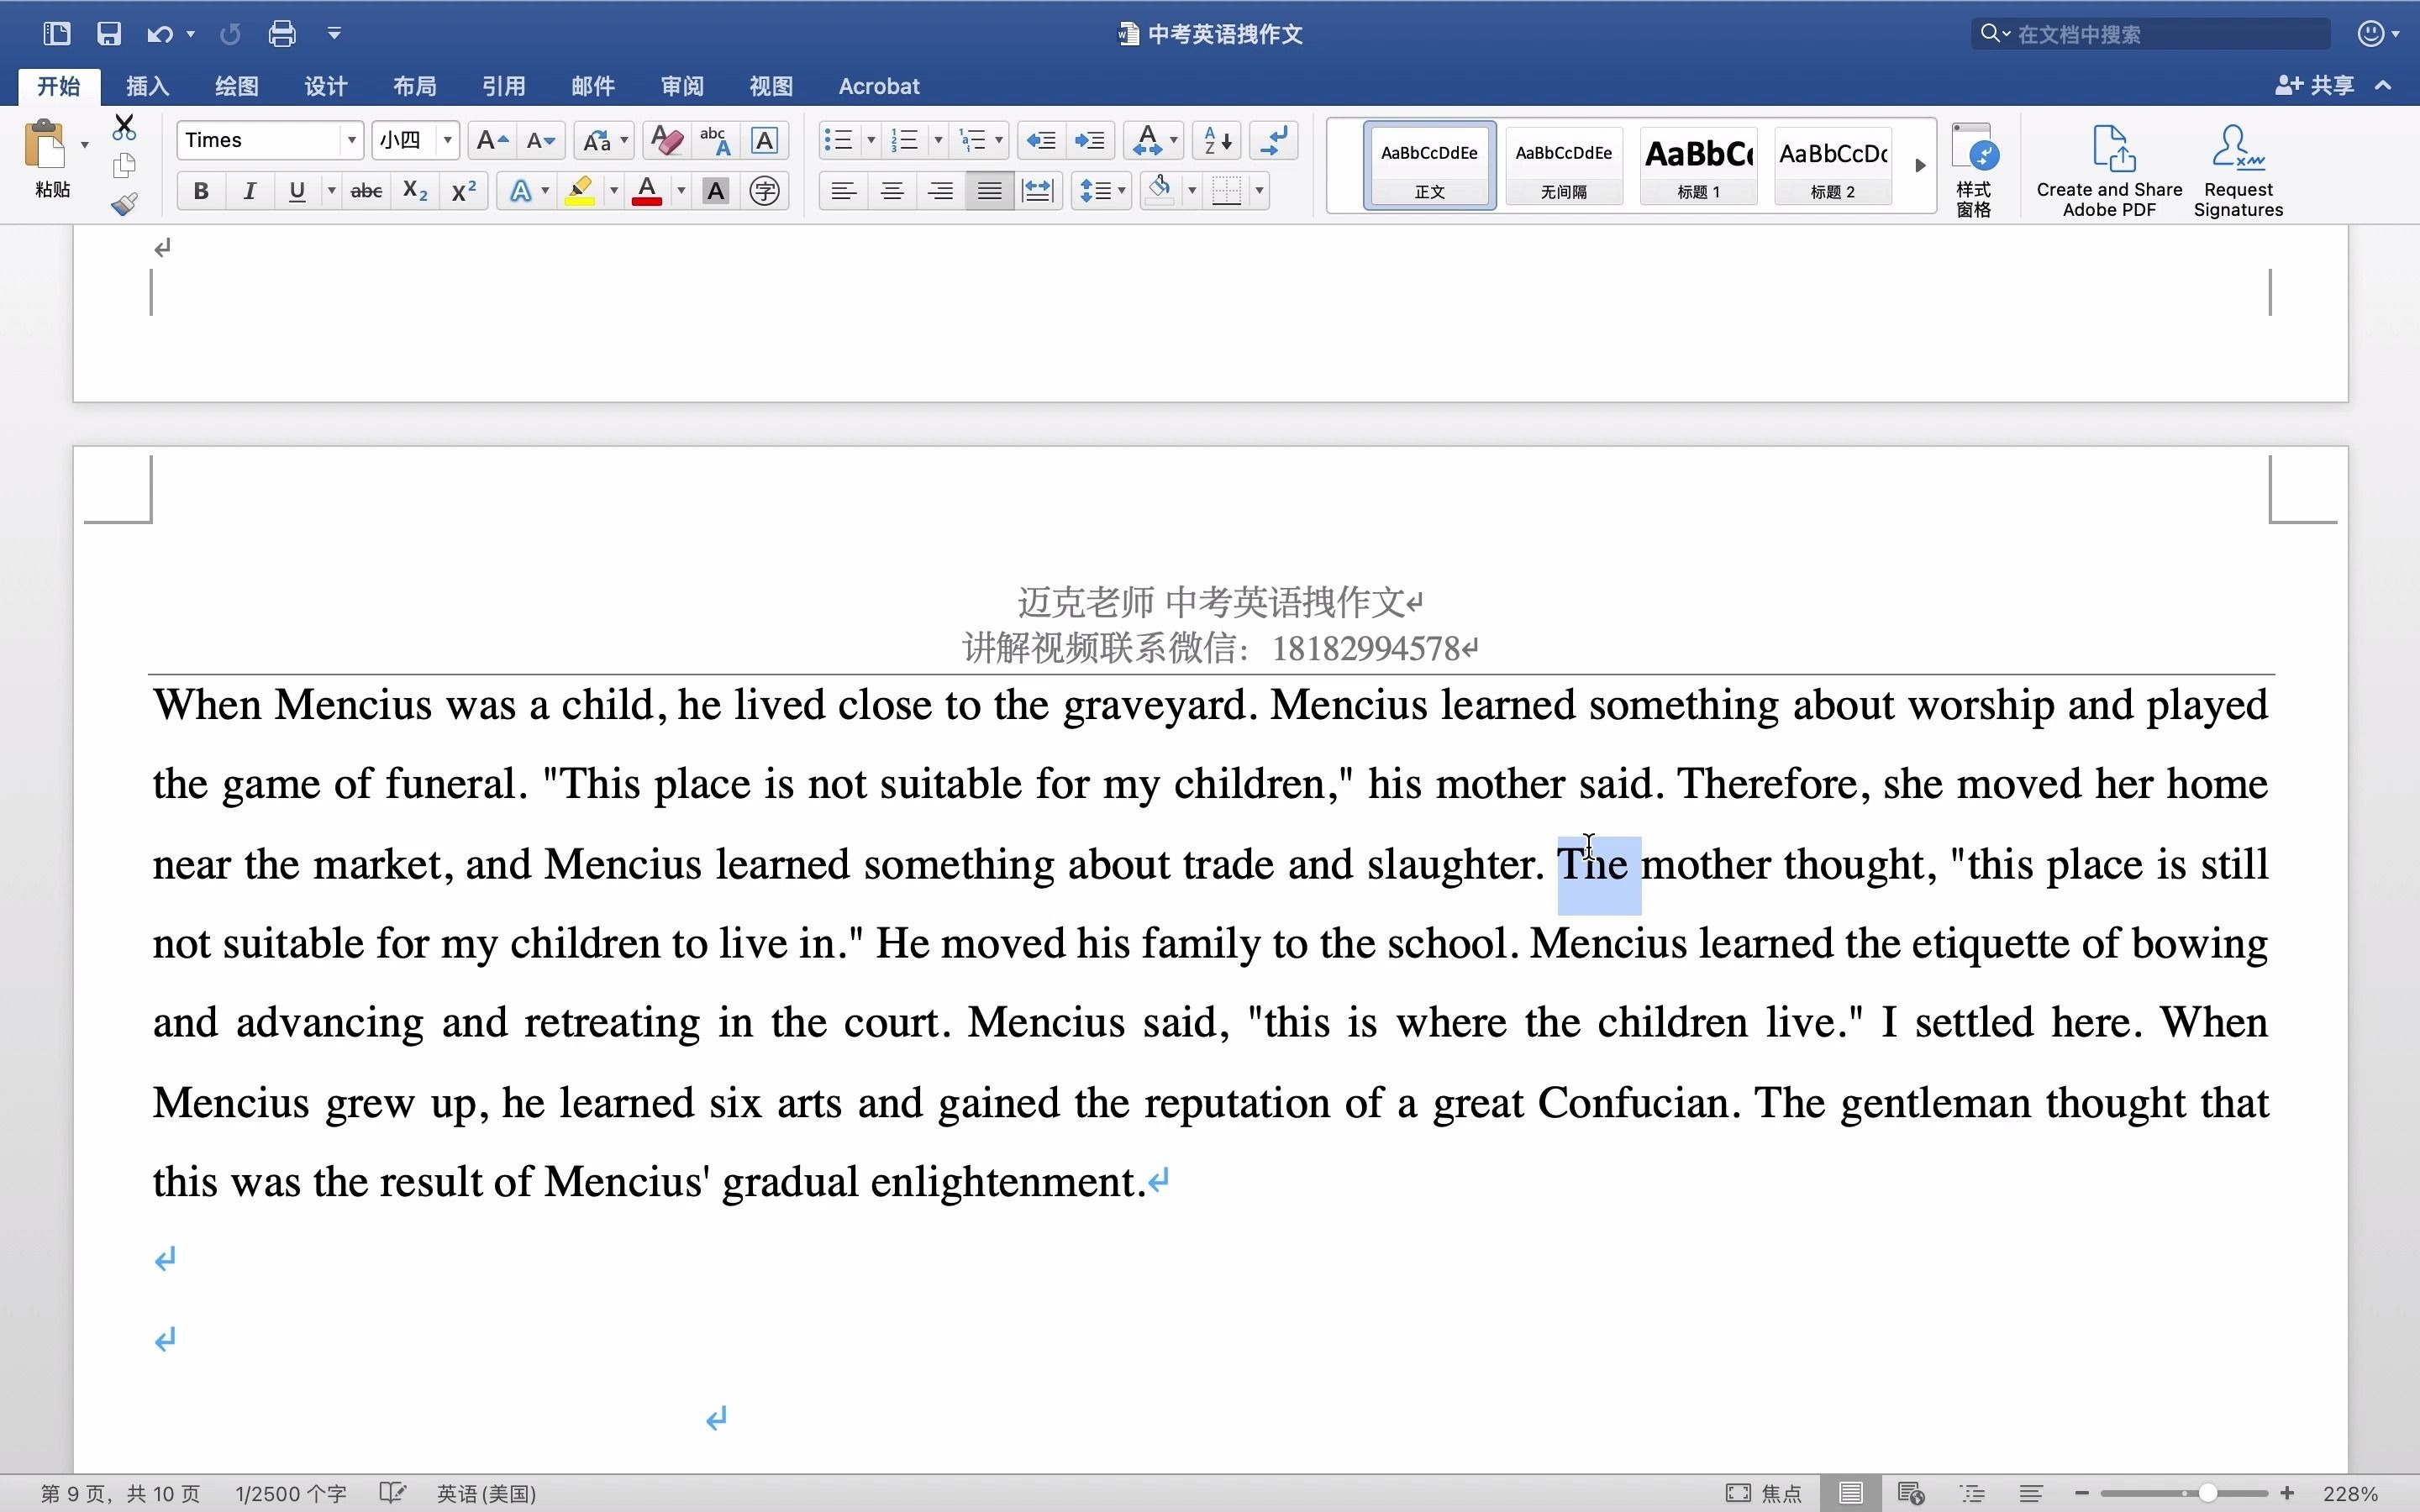Click the zoom slider handle

[2207, 1493]
